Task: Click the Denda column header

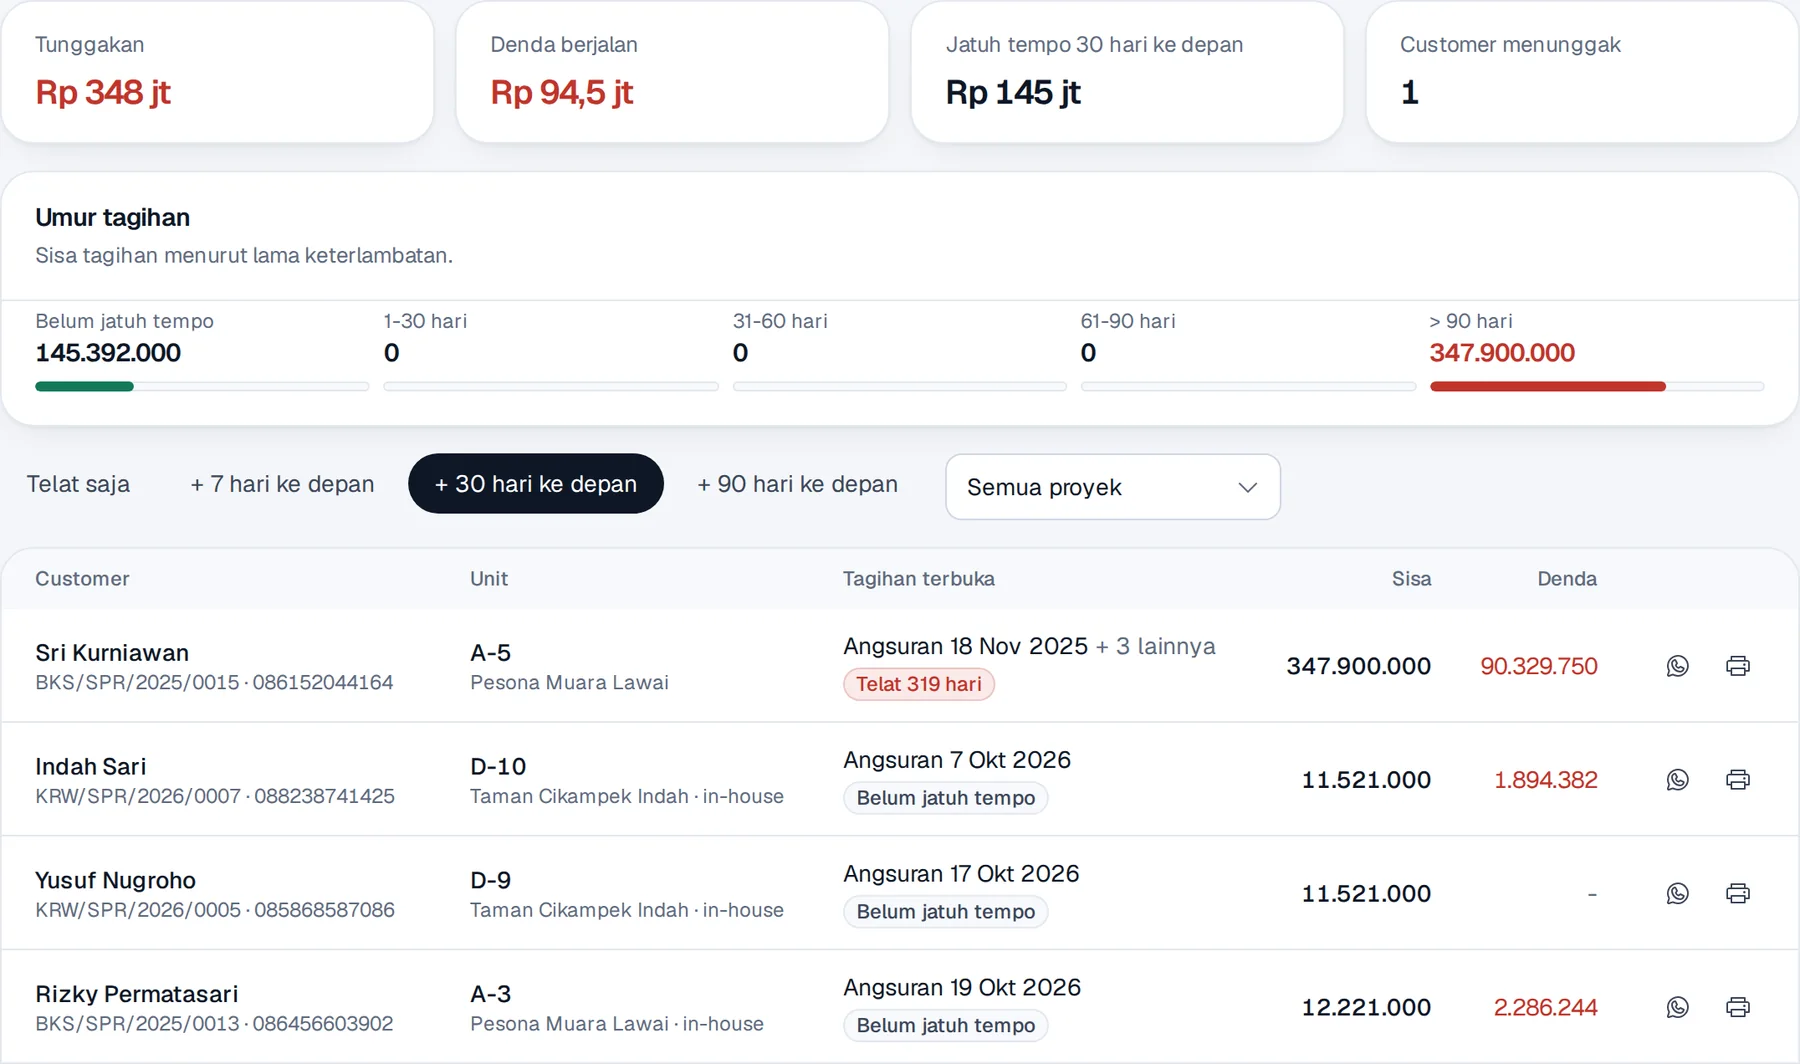Action: tap(1567, 579)
